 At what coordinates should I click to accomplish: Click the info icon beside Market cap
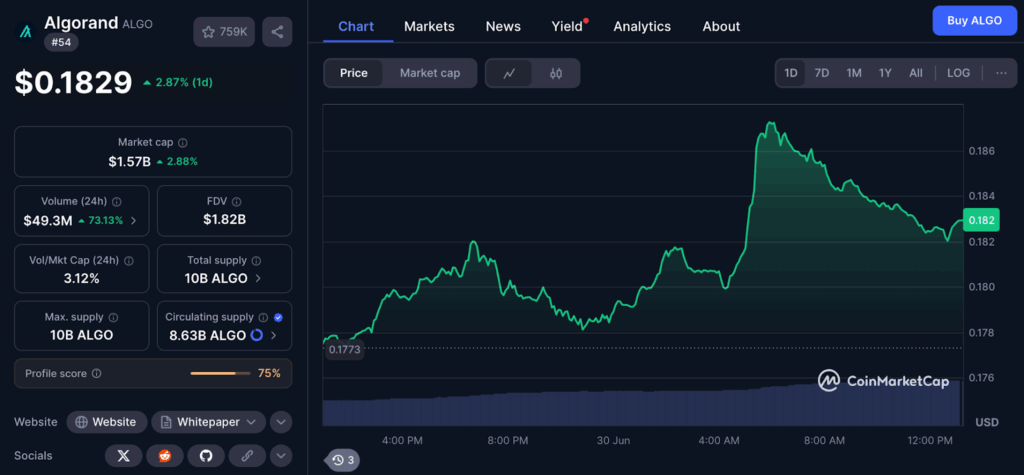click(182, 143)
